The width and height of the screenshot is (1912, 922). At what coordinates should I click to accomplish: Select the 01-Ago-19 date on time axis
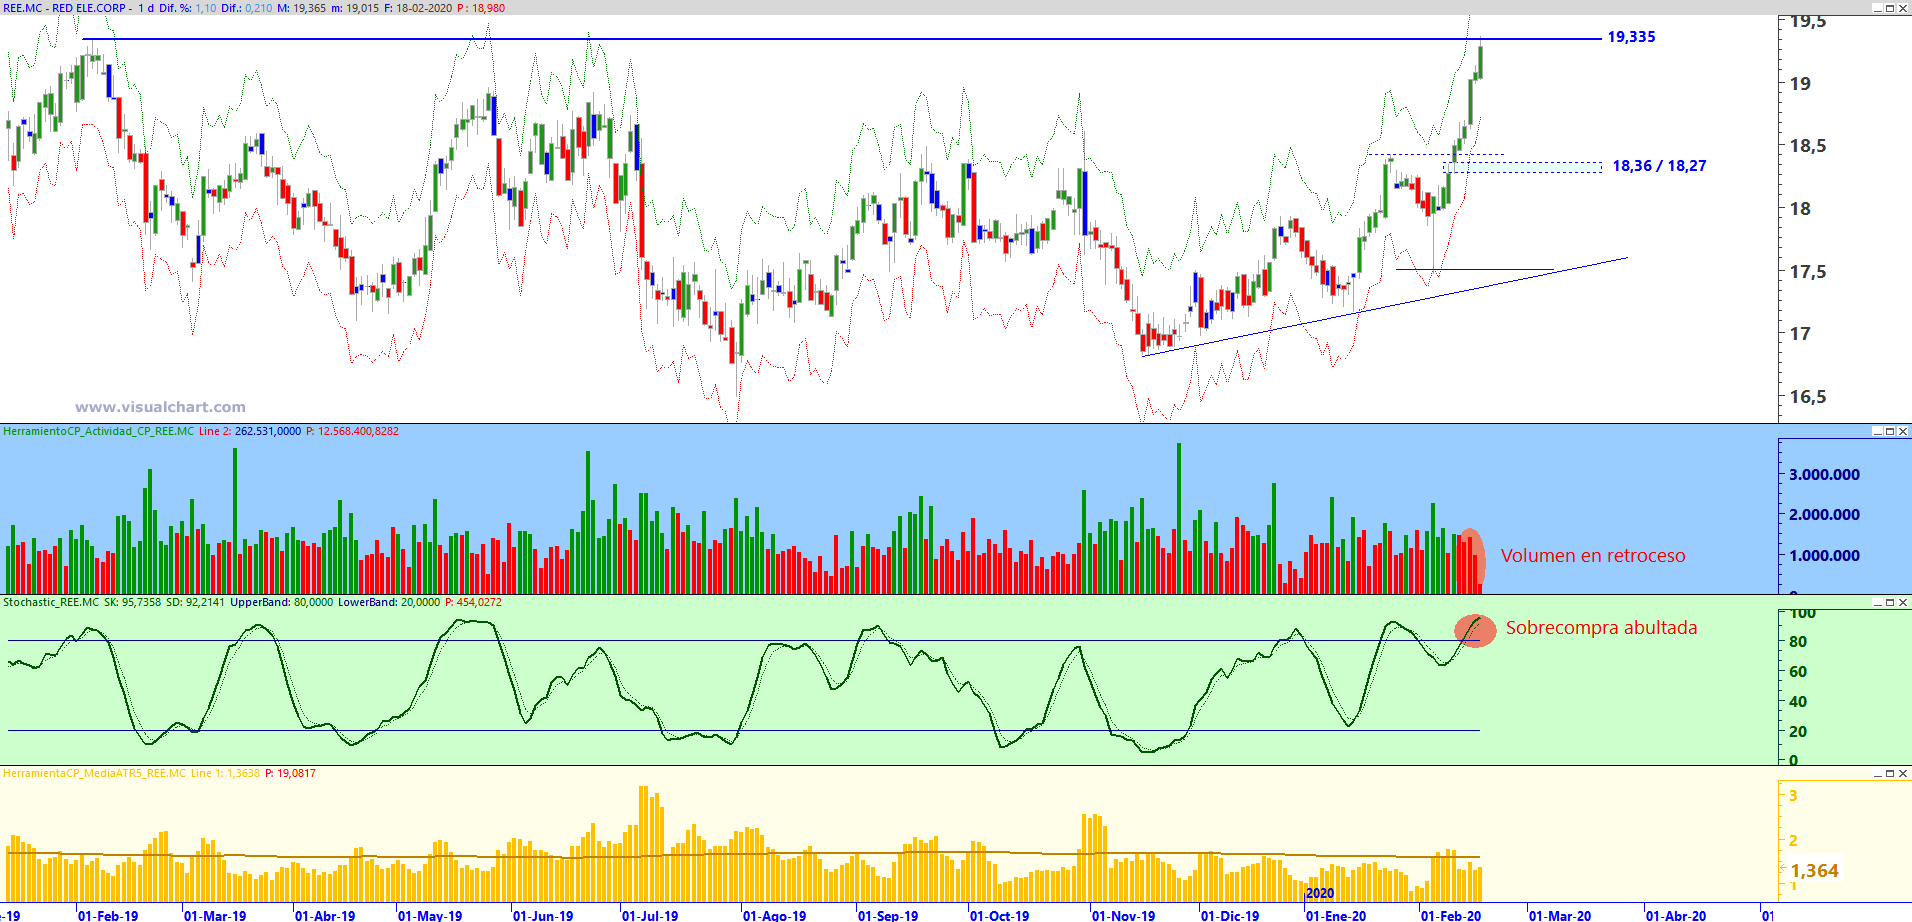[x=774, y=915]
